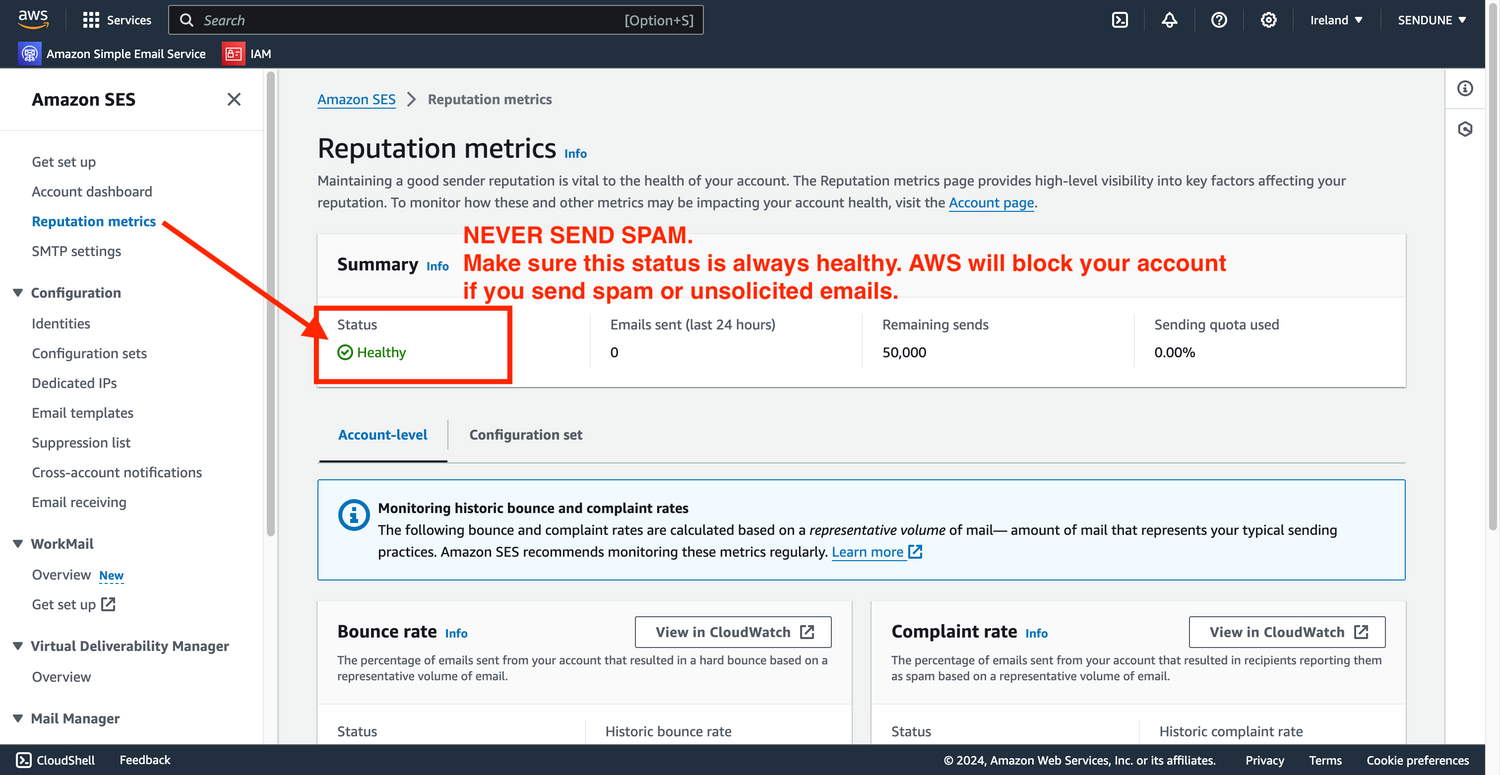Image resolution: width=1500 pixels, height=775 pixels.
Task: Switch to the Configuration set tab
Action: coord(526,435)
